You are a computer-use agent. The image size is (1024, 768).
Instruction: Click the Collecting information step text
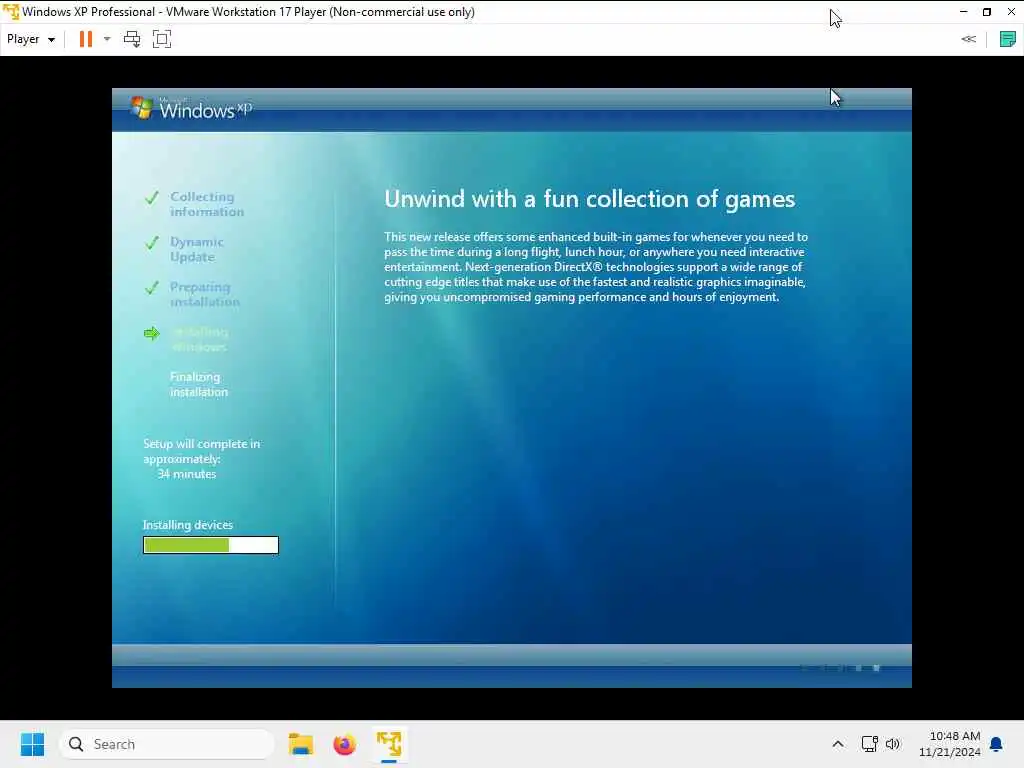207,204
